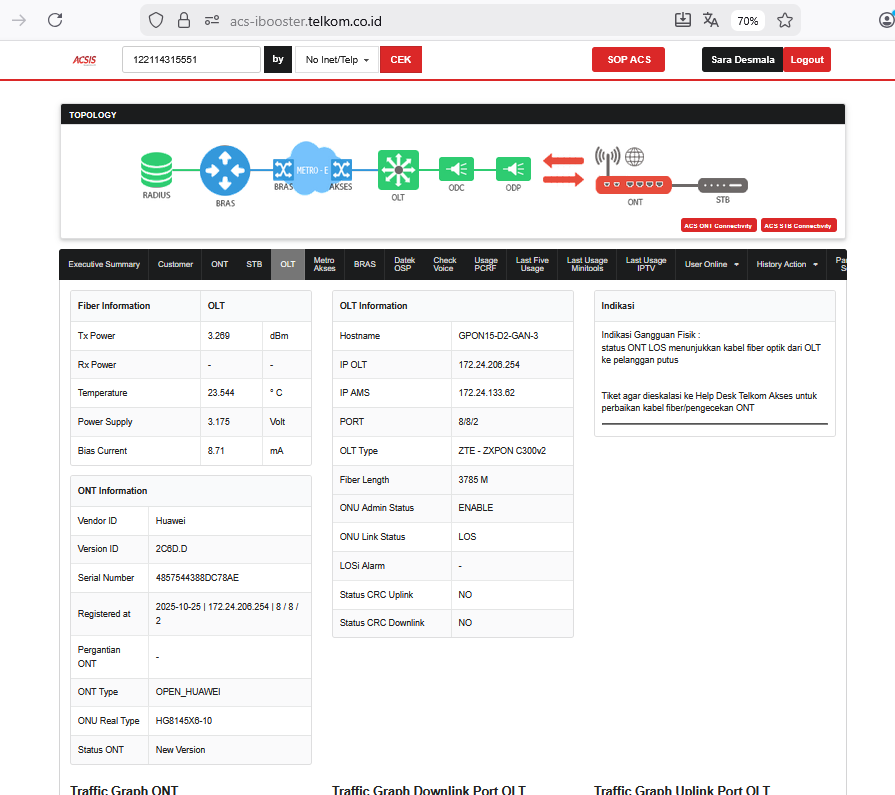Click Fiber Length value '3785 M'
895x795 pixels.
coord(473,480)
